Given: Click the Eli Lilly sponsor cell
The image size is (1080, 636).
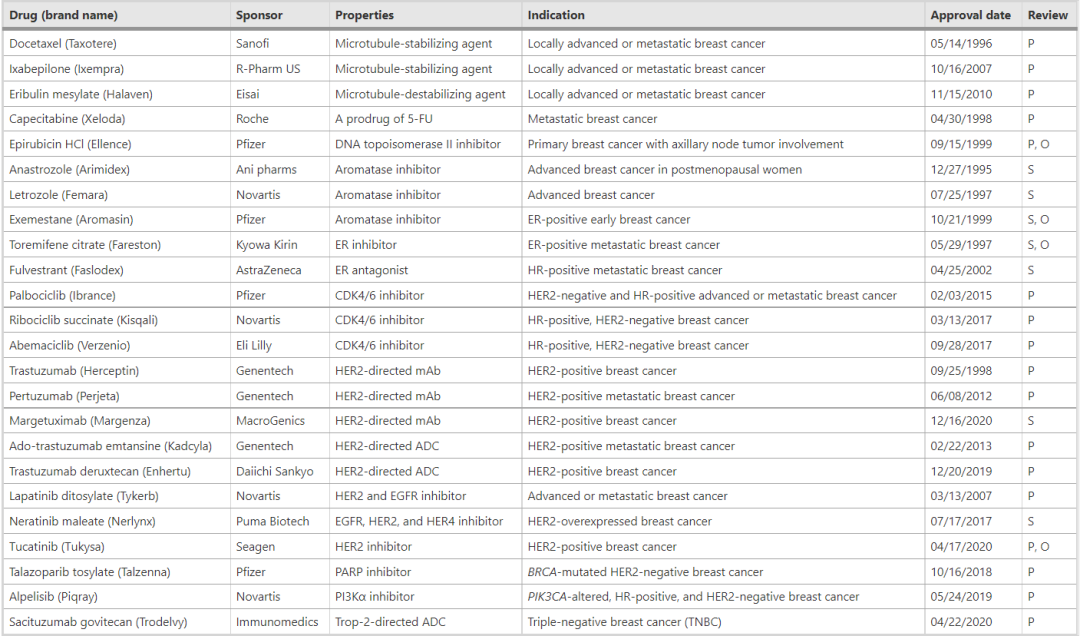Looking at the screenshot, I should coord(256,346).
